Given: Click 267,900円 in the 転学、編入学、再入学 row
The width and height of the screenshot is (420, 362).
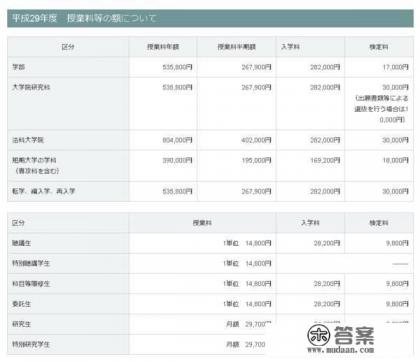Looking at the screenshot, I should 256,191.
